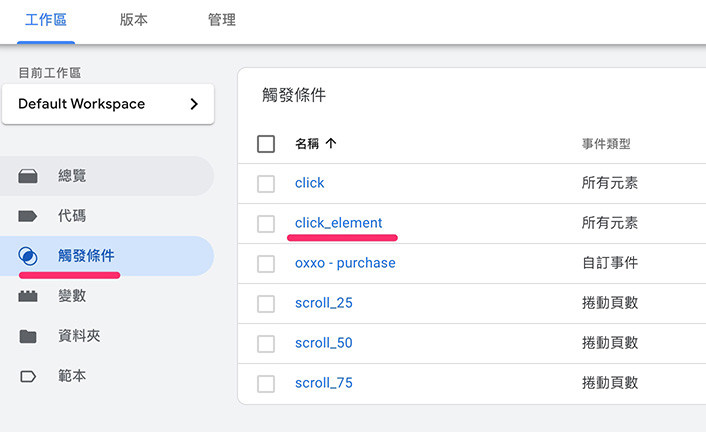Open the click_element trigger
Viewport: 706px width, 432px height.
click(338, 223)
